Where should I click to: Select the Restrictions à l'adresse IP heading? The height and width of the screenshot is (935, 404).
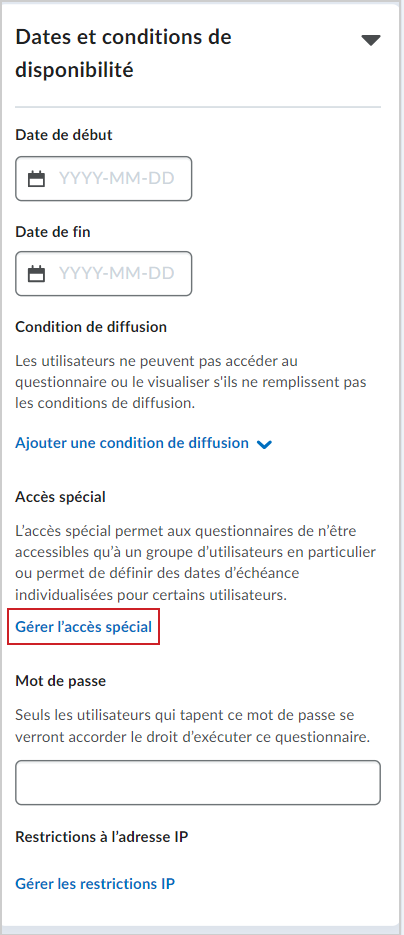[102, 837]
